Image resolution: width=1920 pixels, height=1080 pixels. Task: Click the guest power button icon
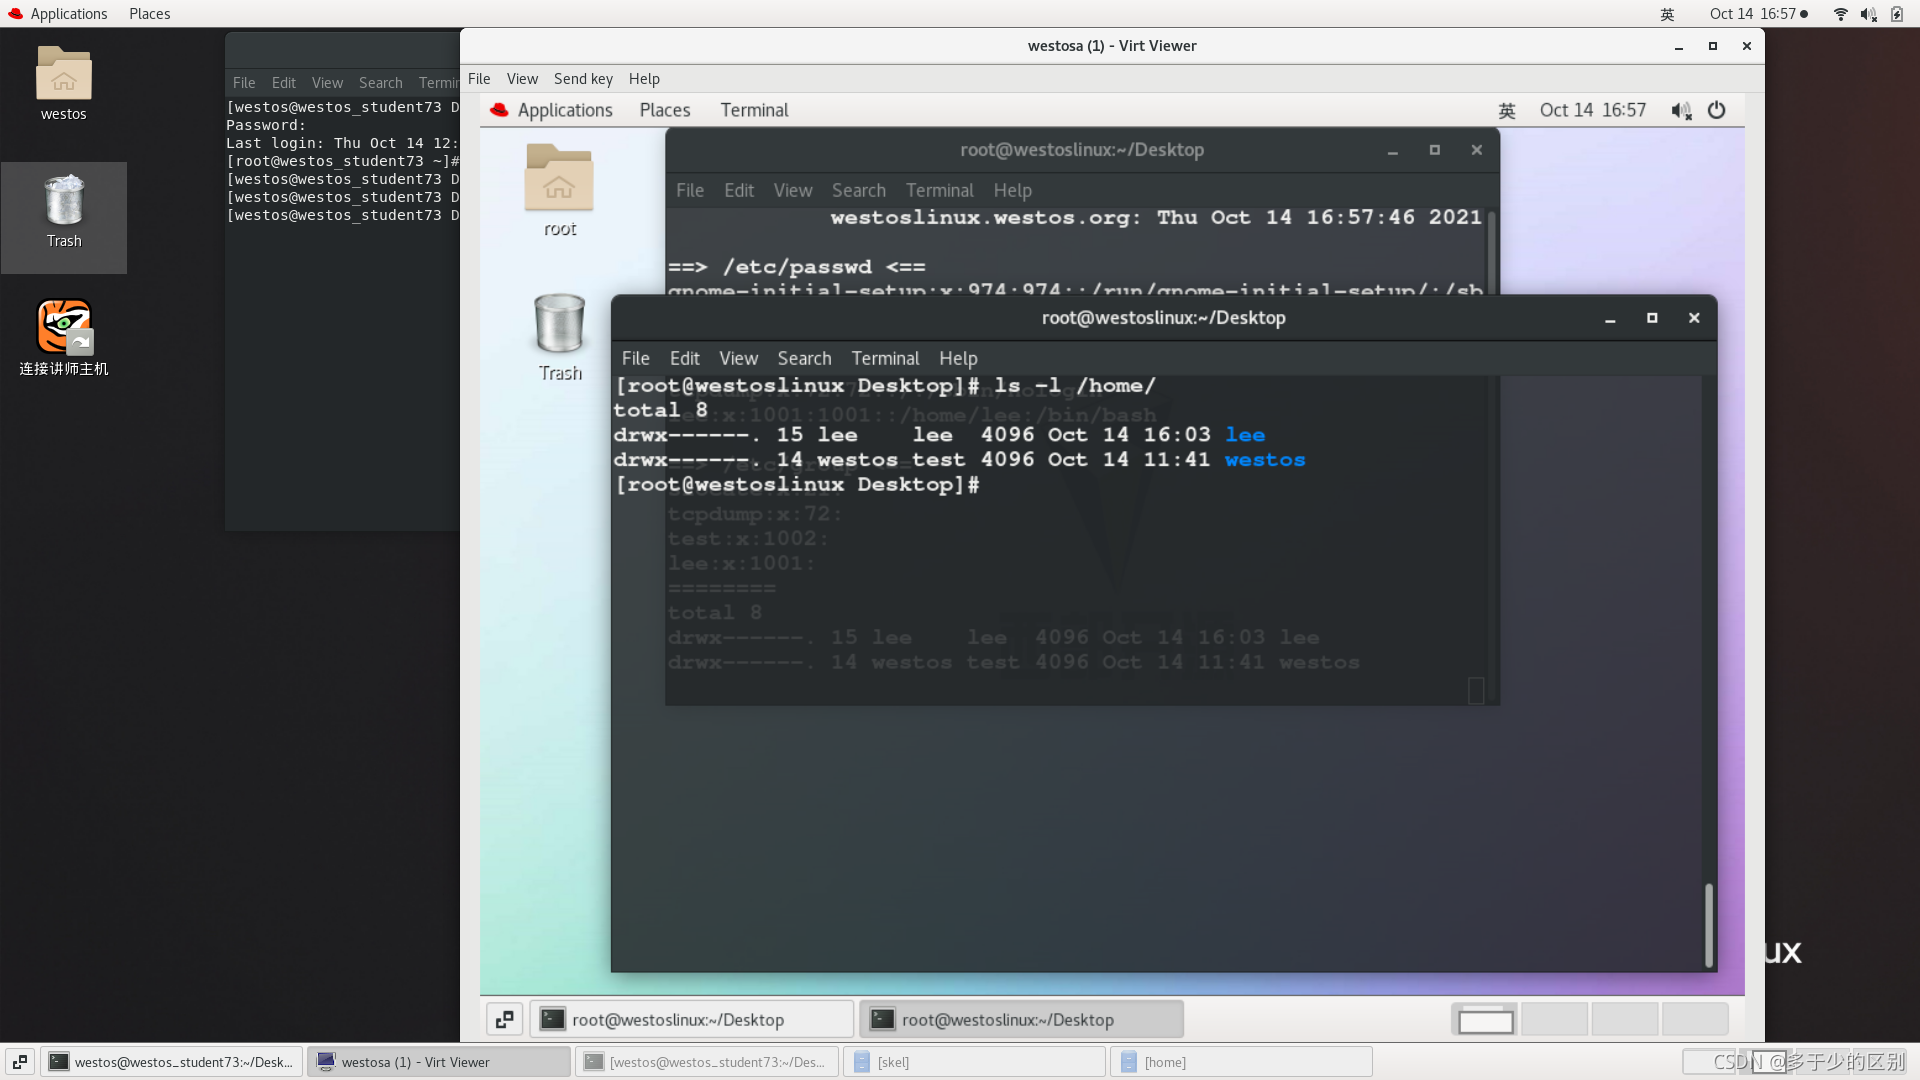(1716, 110)
